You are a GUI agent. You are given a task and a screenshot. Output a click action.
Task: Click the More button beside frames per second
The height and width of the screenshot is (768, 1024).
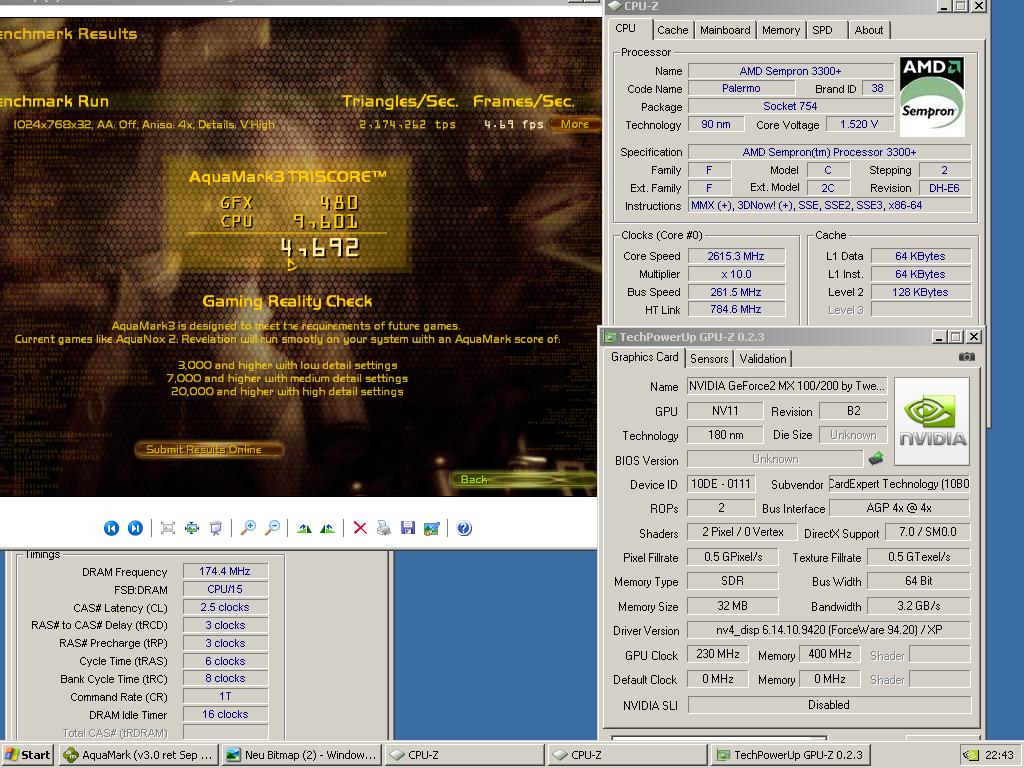click(575, 124)
